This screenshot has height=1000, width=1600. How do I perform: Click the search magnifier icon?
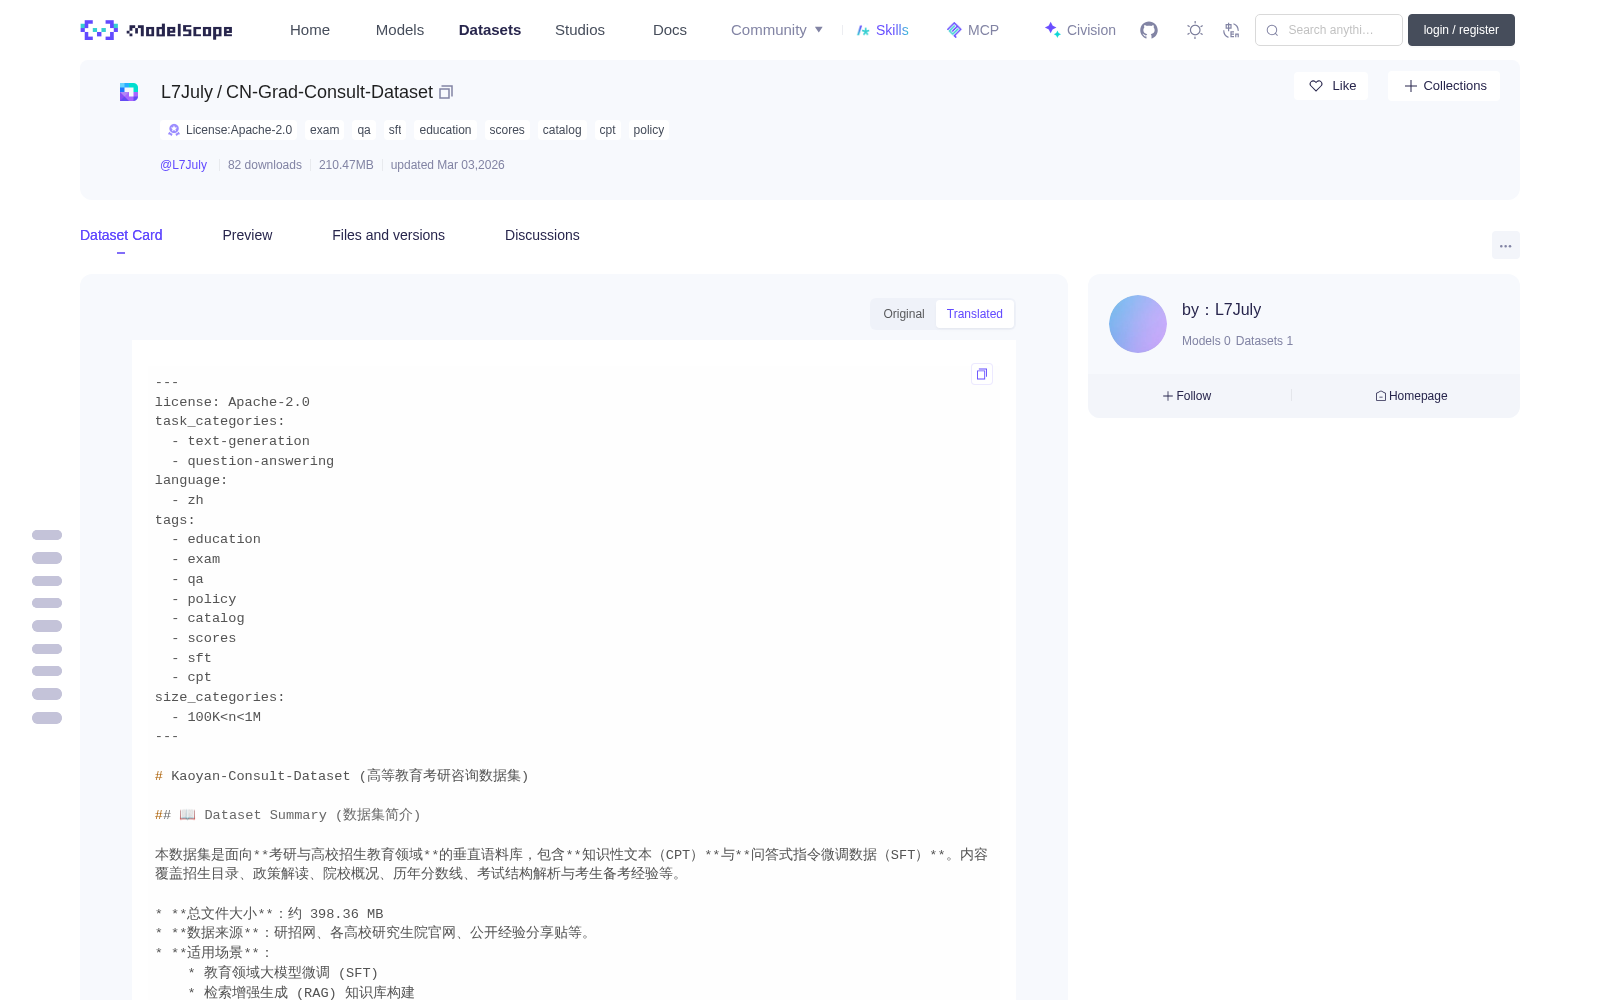coord(1272,30)
